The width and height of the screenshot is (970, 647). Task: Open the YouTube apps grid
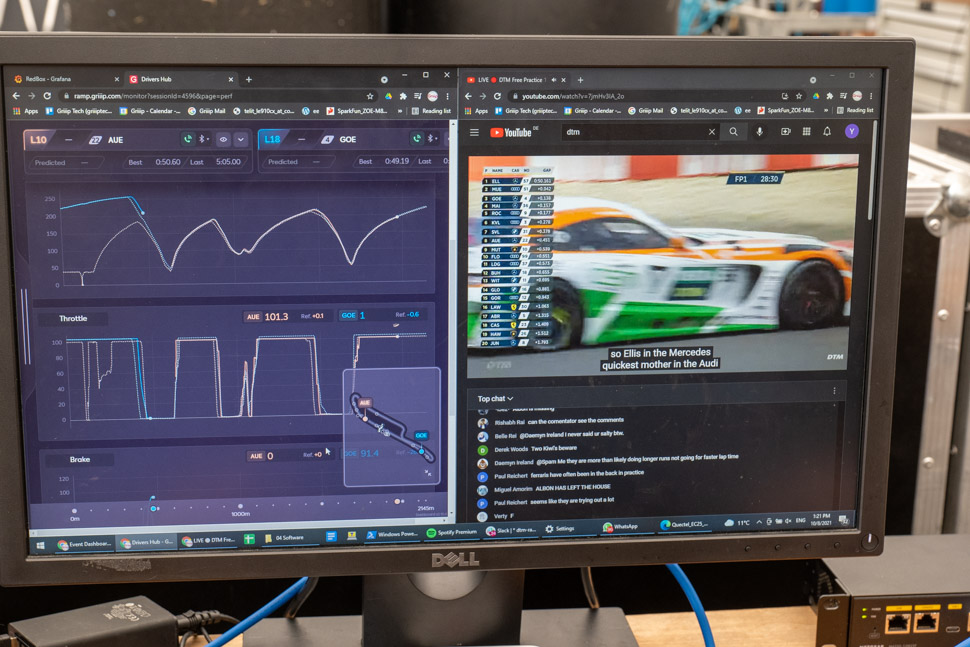pos(807,132)
